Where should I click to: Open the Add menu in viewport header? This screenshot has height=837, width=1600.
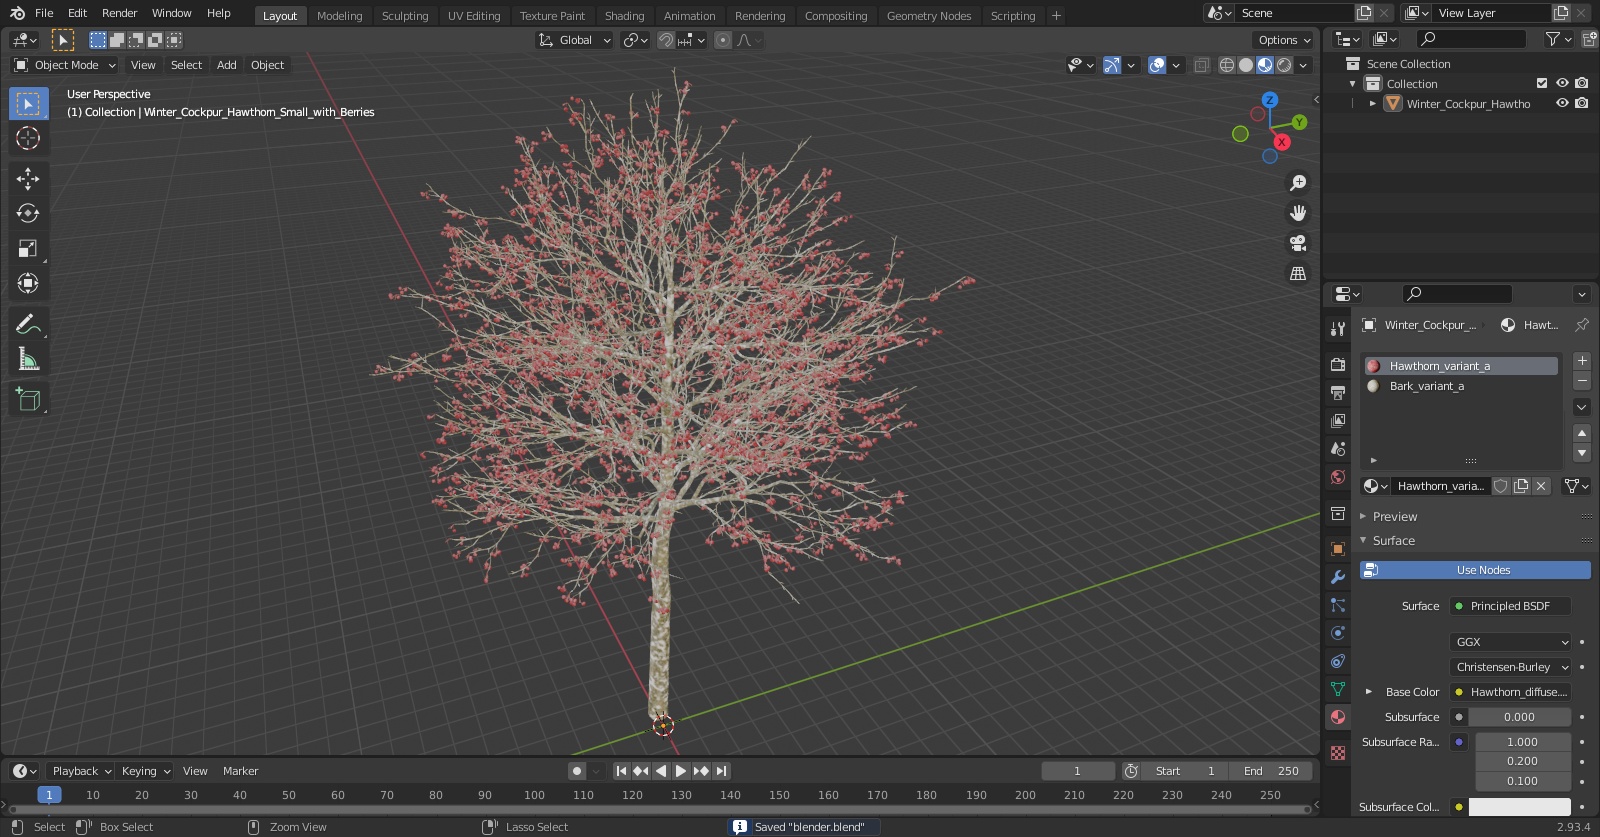point(227,65)
